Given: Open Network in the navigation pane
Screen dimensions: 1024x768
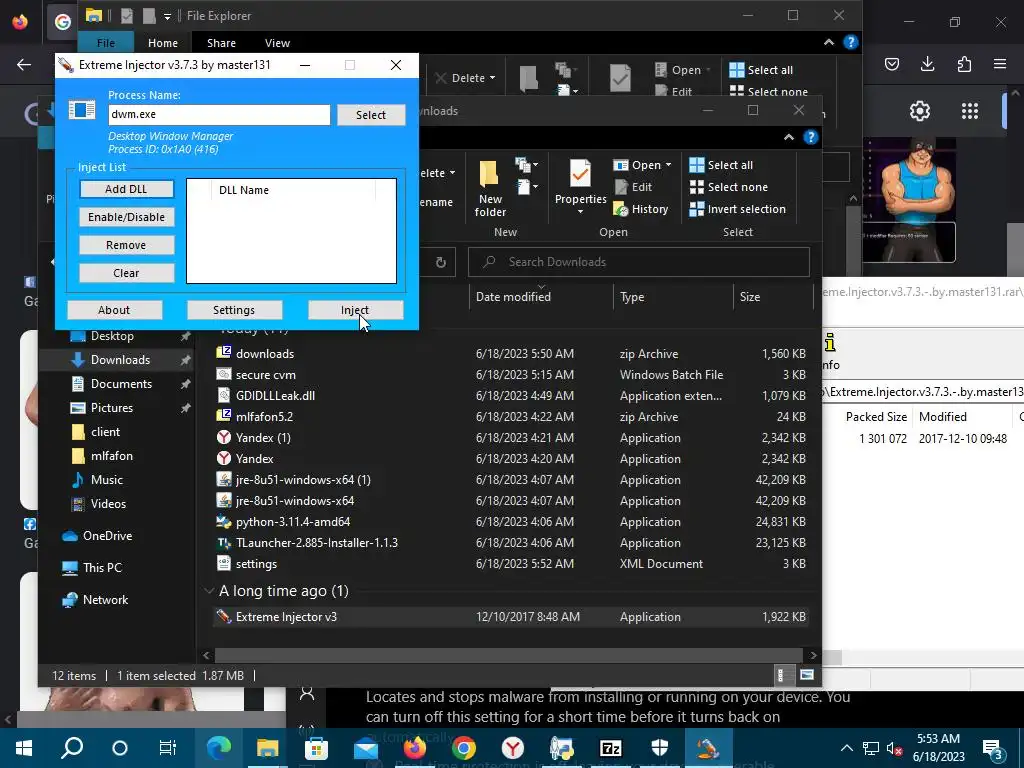Looking at the screenshot, I should click(105, 600).
